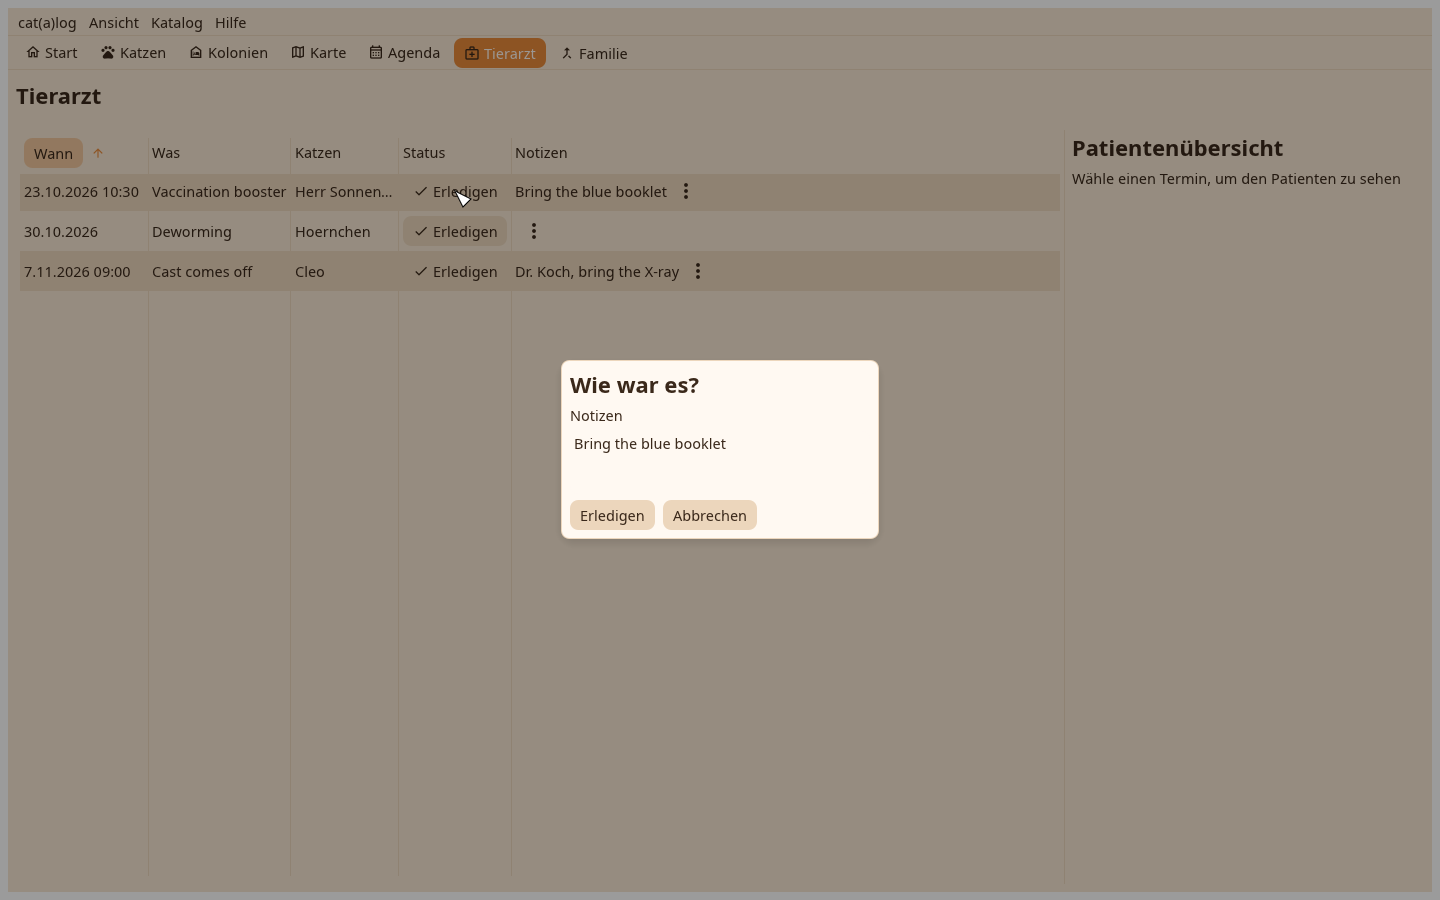Select the 7.11.2026 09:00 date cell
1440x900 pixels.
pyautogui.click(x=77, y=271)
